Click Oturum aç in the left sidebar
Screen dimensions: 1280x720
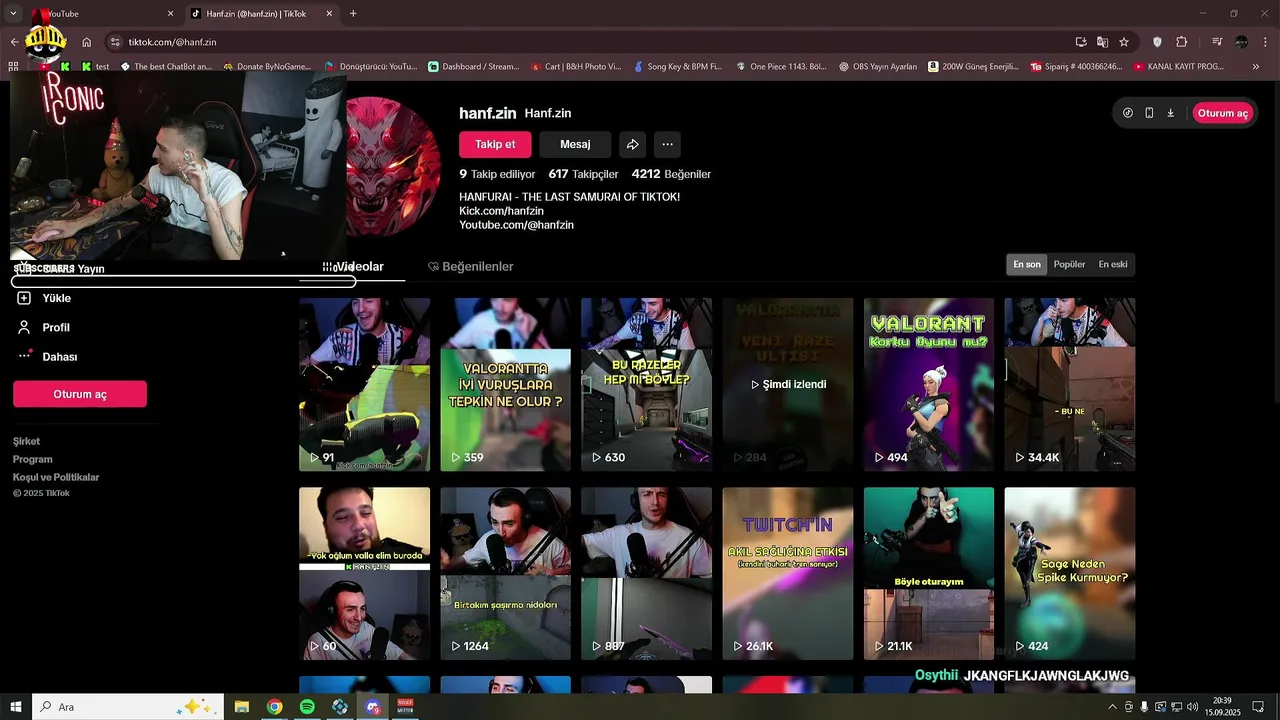pos(80,394)
